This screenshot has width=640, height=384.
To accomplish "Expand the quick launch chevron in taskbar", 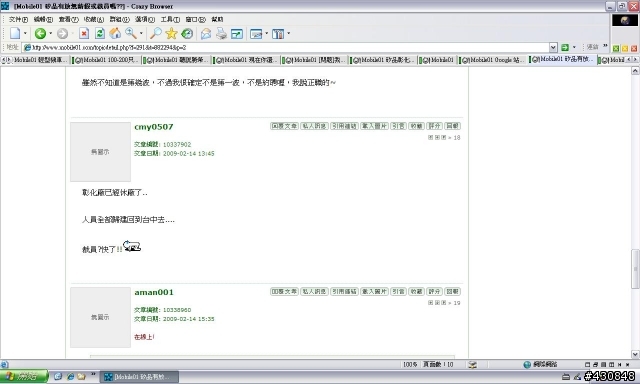I will 93,374.
